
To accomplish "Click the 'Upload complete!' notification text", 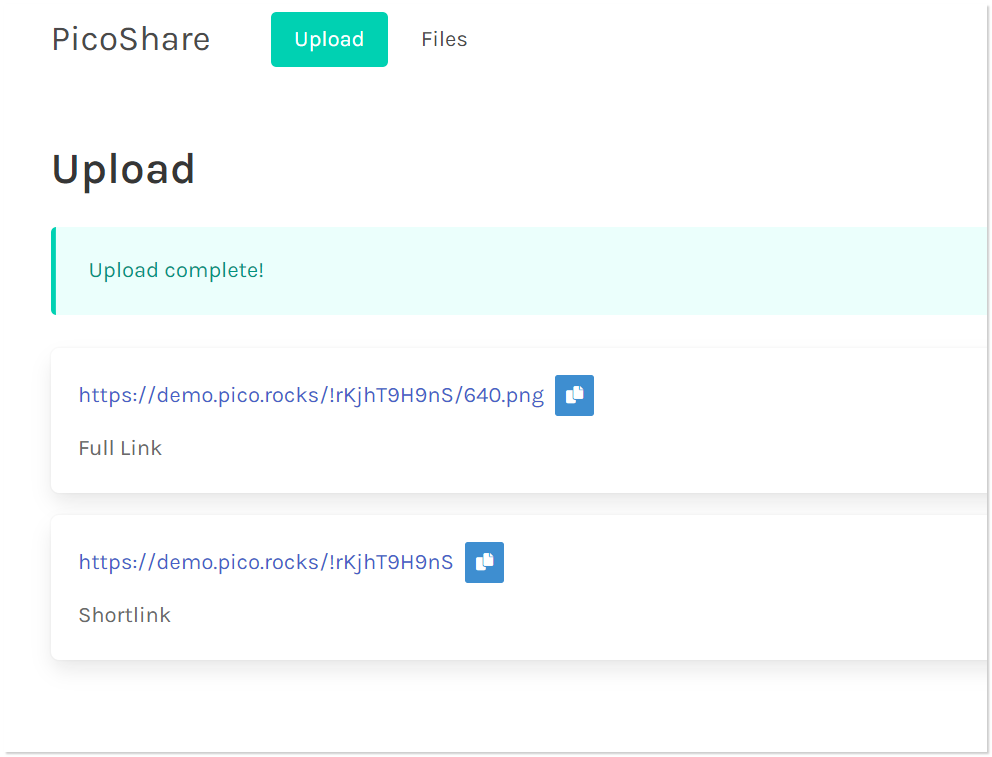I will click(176, 271).
